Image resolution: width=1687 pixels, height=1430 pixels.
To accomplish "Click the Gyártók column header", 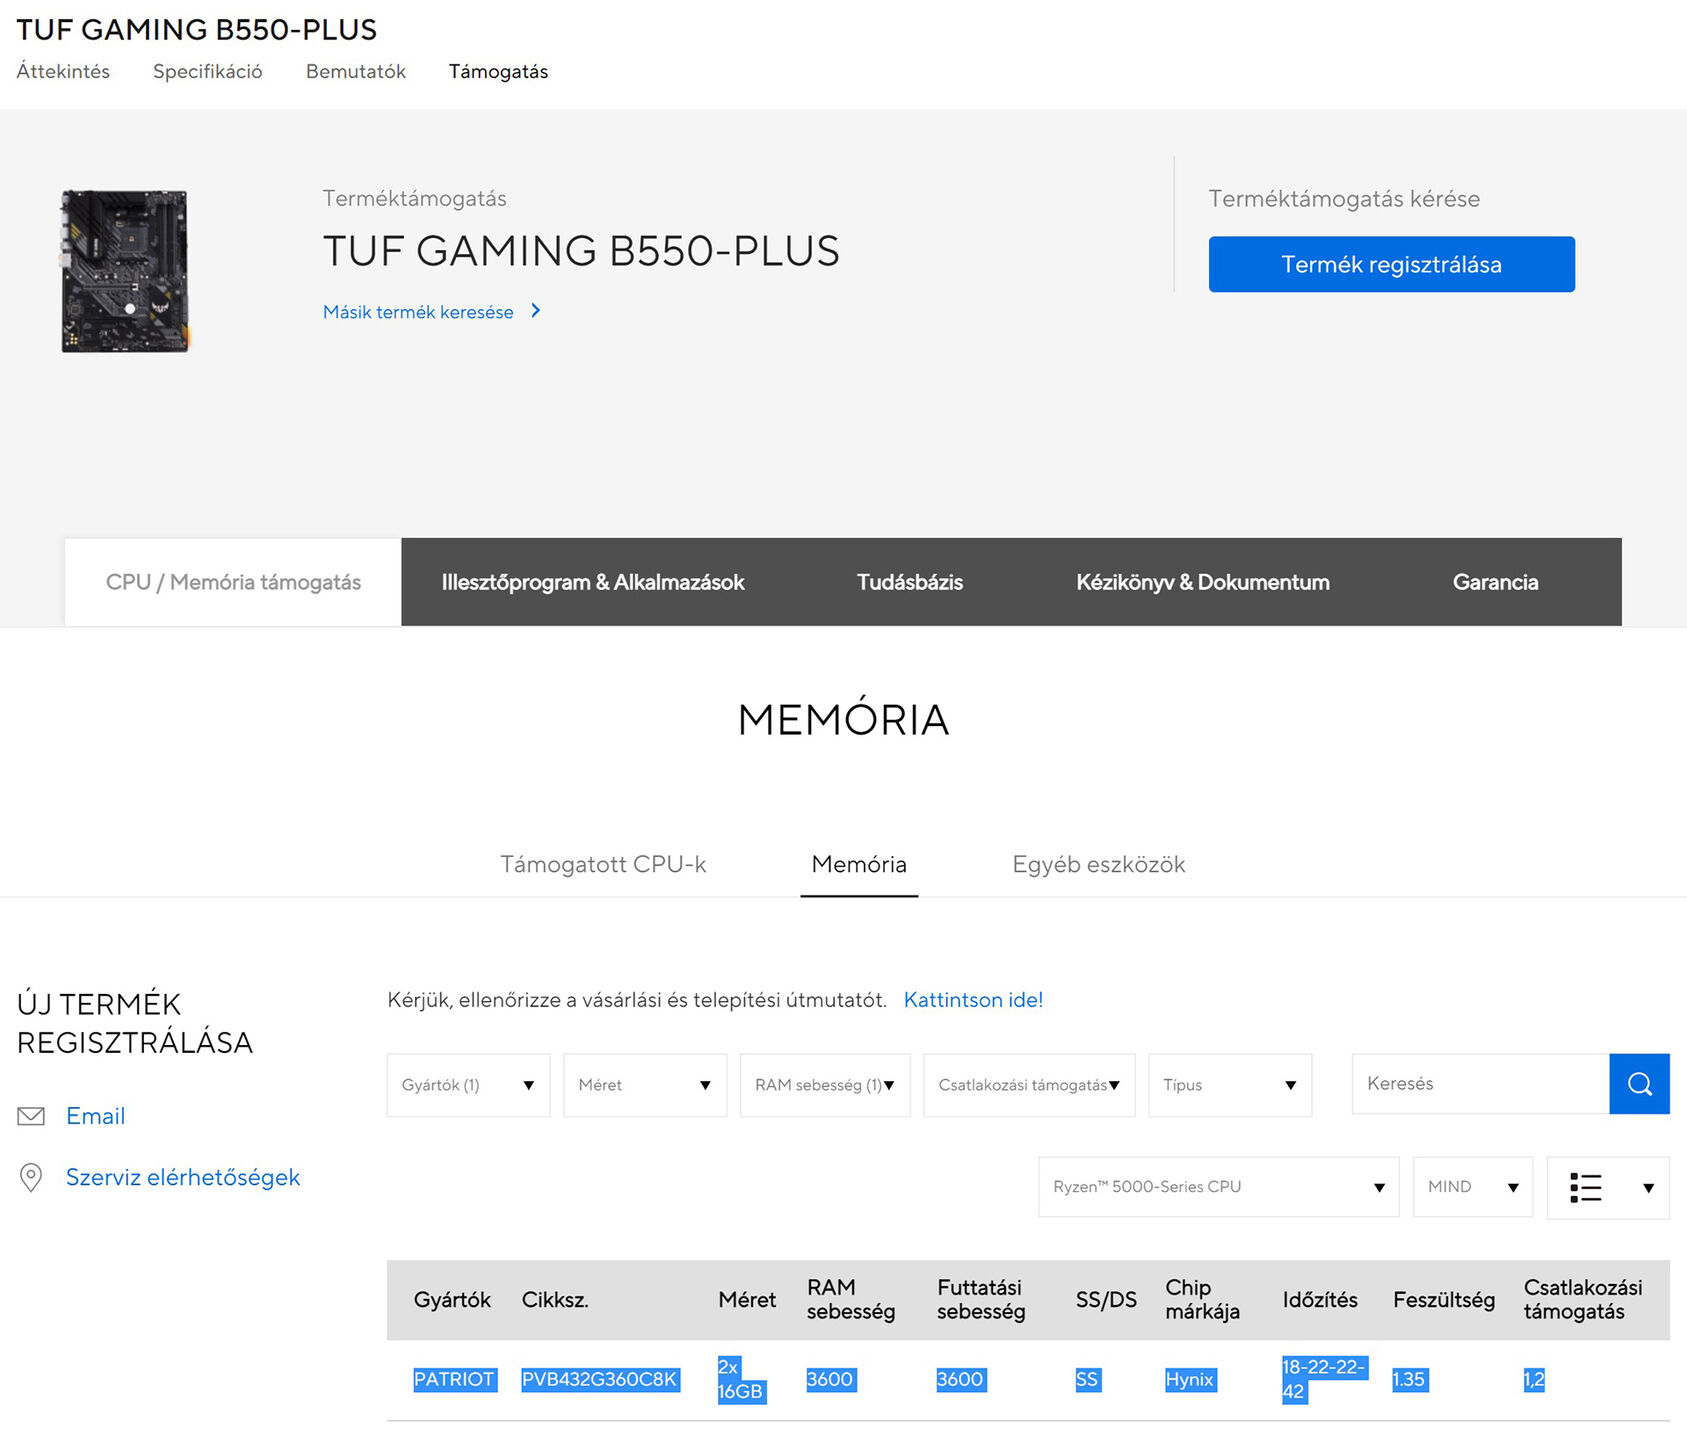I will click(452, 1300).
